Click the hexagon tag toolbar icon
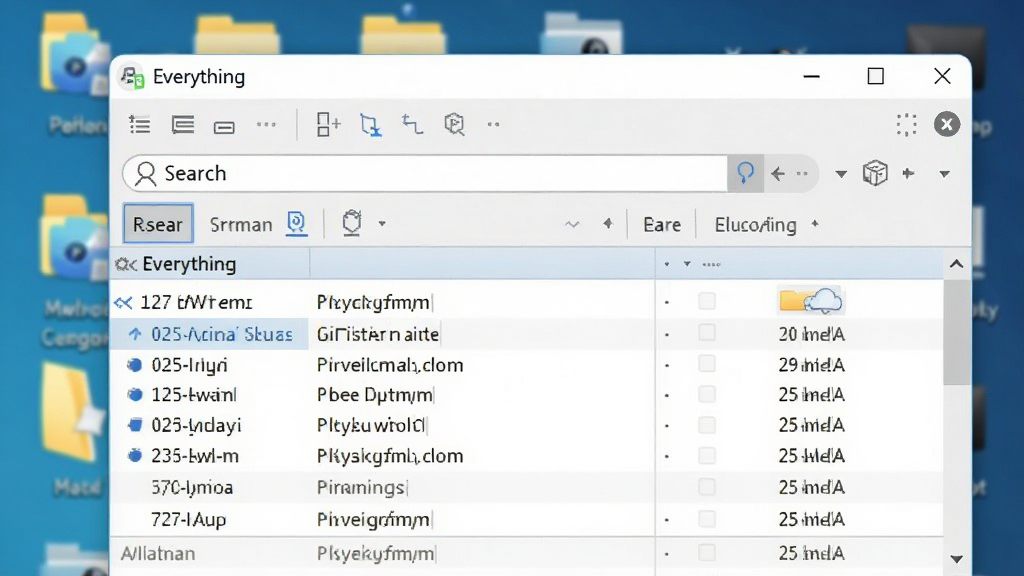This screenshot has width=1024, height=576. pyautogui.click(x=454, y=124)
